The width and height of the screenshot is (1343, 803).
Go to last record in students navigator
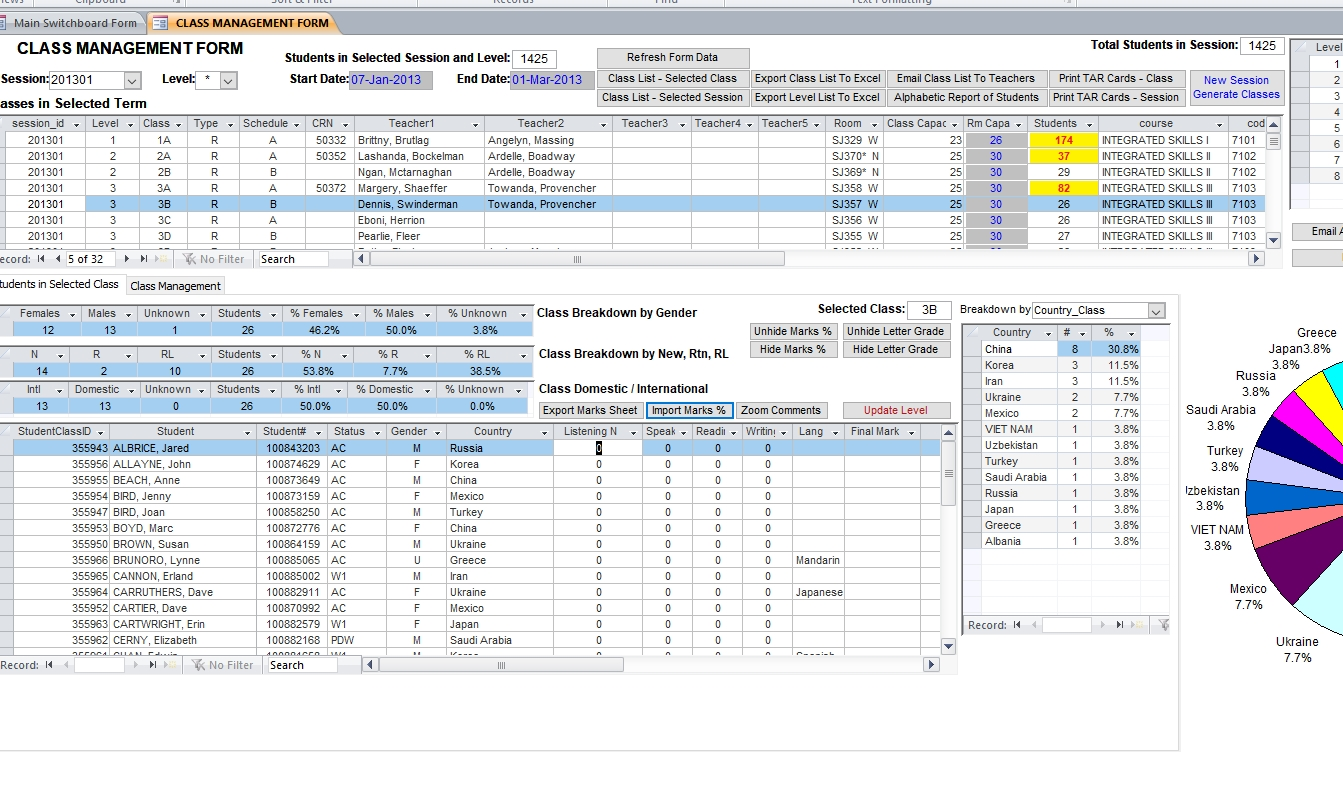pyautogui.click(x=153, y=665)
